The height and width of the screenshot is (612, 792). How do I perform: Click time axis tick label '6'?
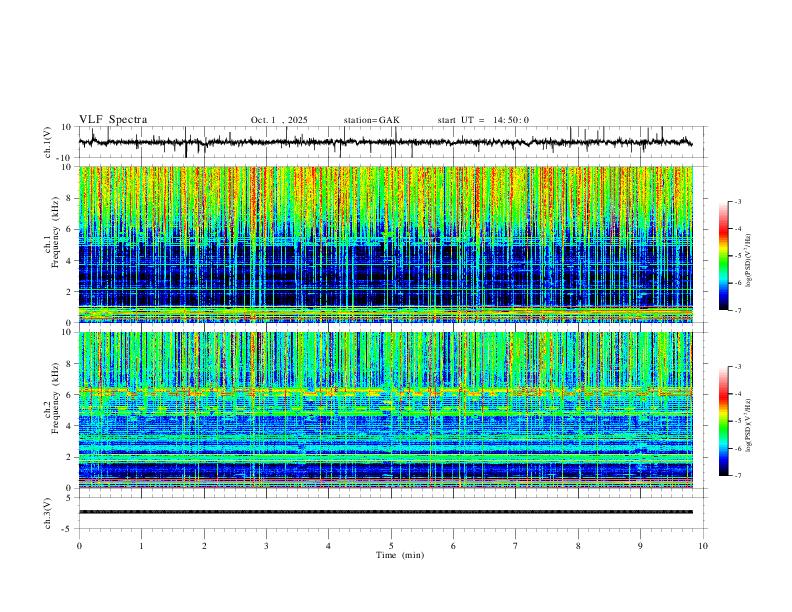(453, 546)
